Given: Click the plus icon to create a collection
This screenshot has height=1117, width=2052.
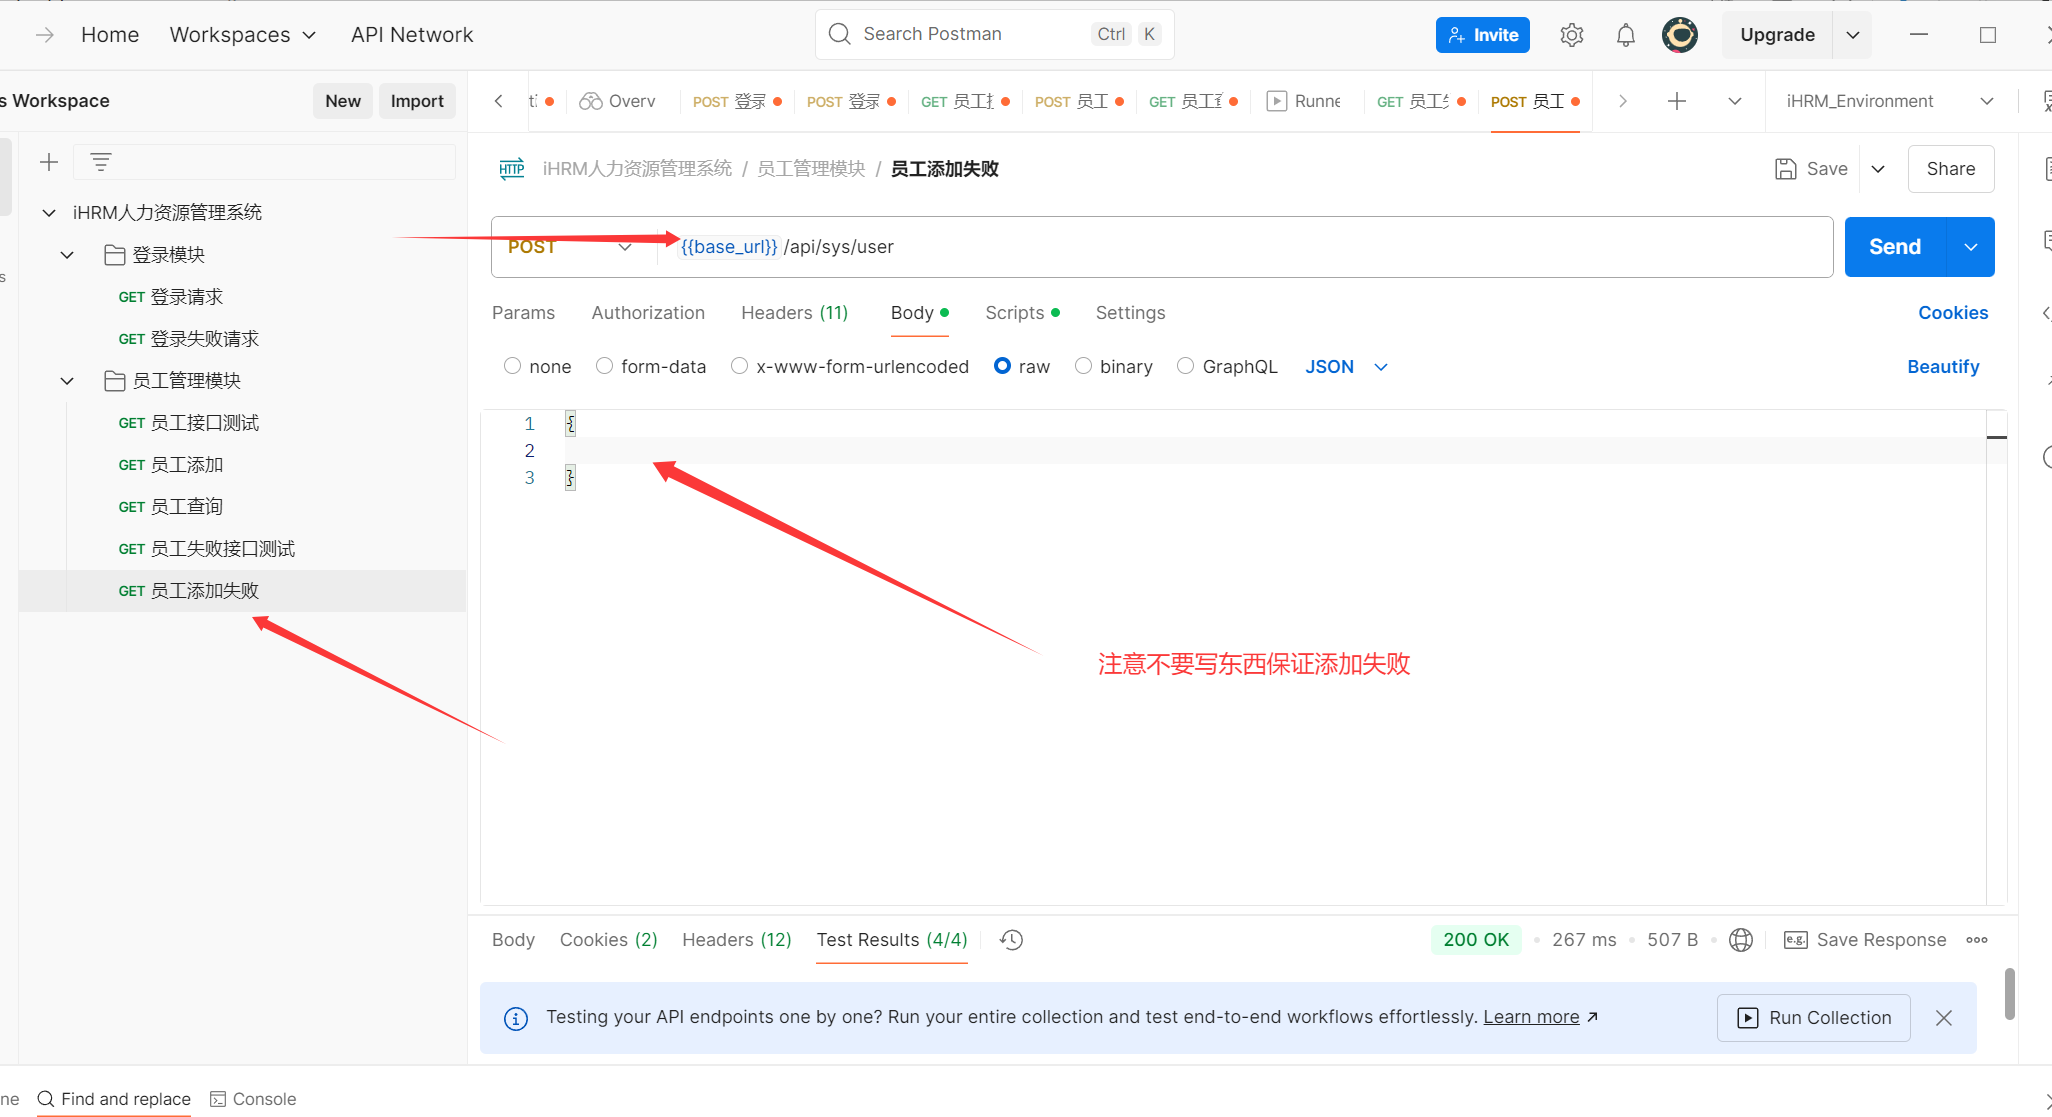Looking at the screenshot, I should [x=49, y=162].
